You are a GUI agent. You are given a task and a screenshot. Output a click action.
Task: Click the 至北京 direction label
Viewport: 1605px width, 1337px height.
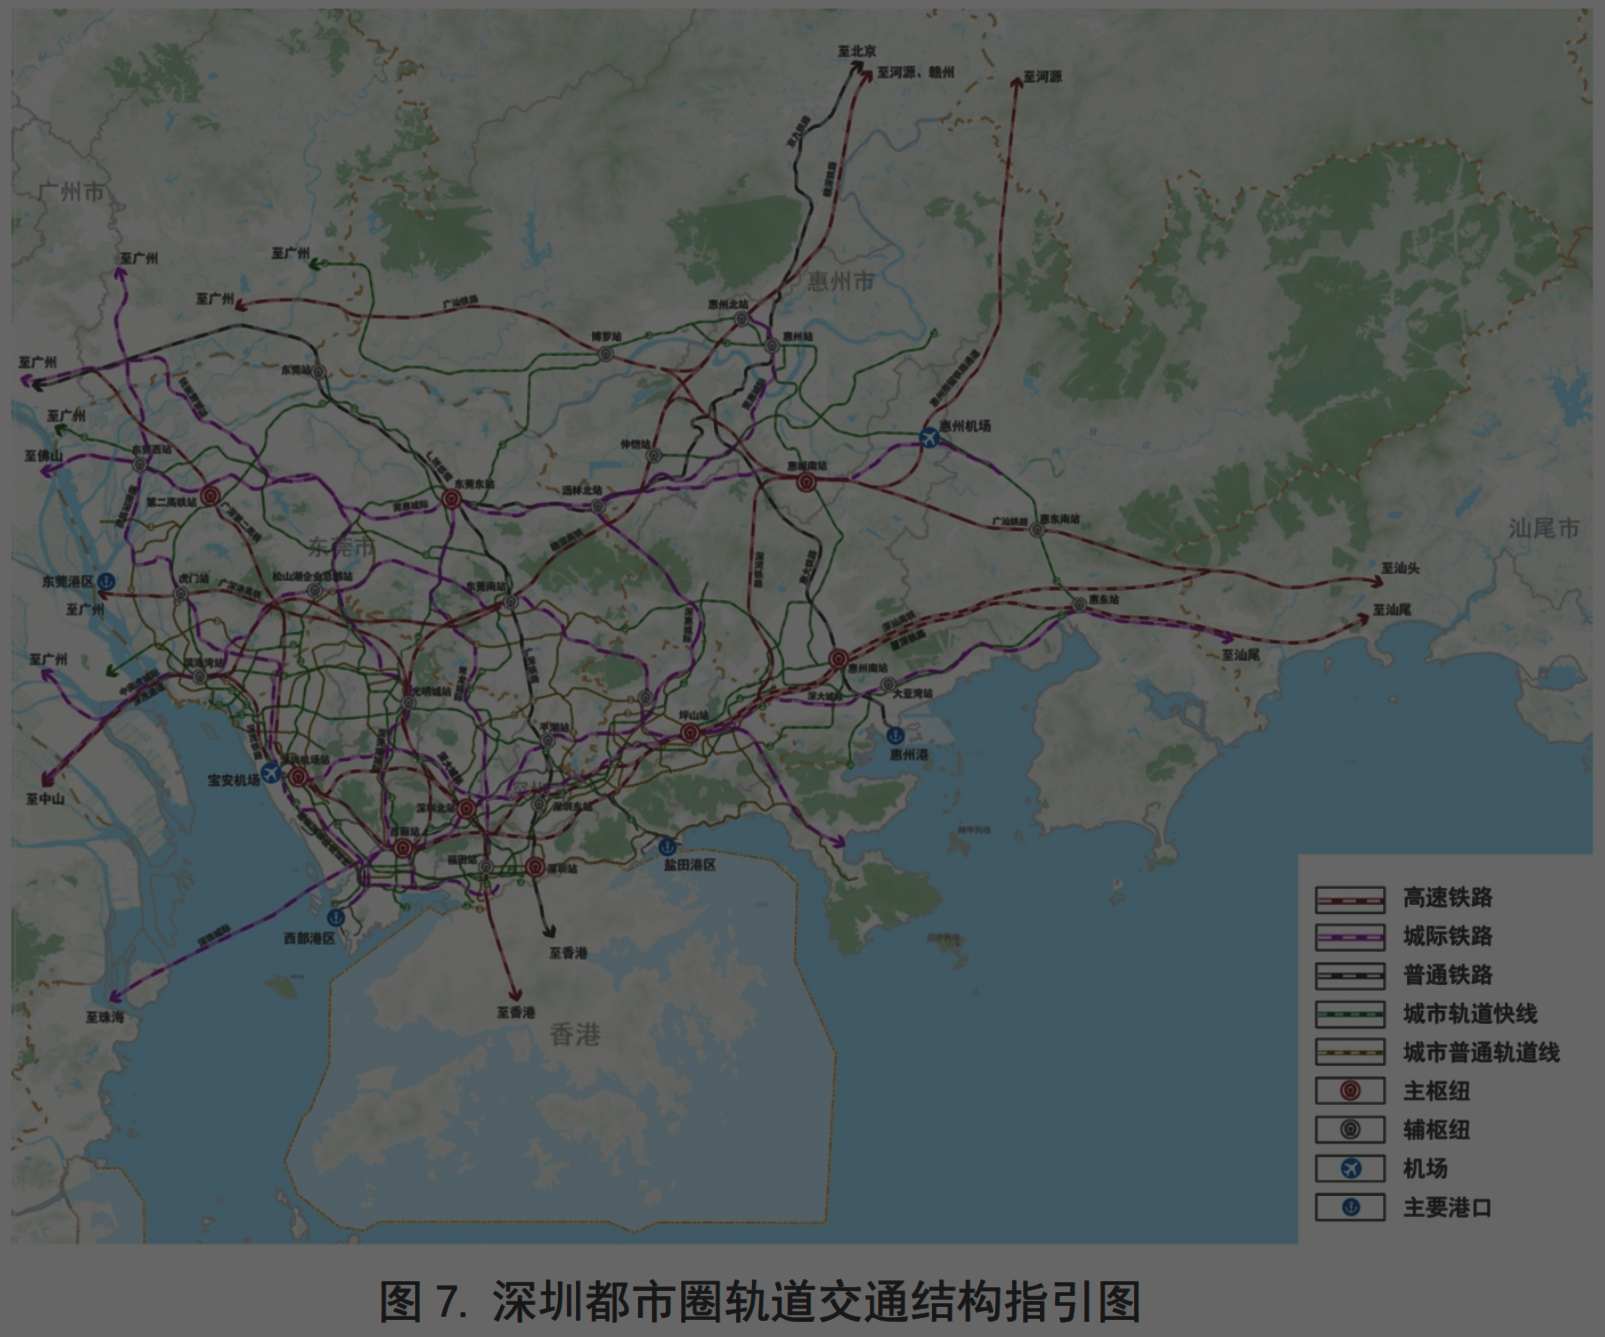[x=857, y=51]
